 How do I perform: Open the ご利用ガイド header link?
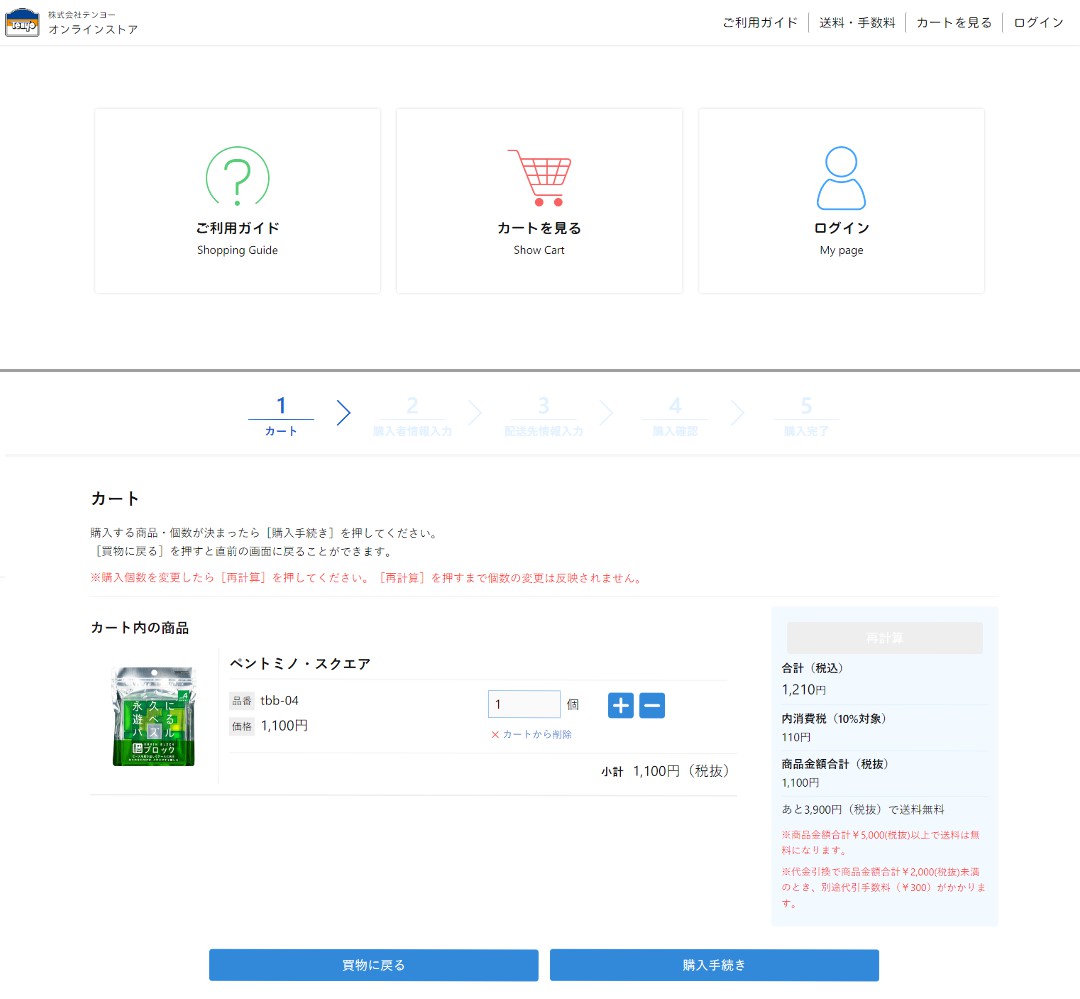[x=760, y=23]
